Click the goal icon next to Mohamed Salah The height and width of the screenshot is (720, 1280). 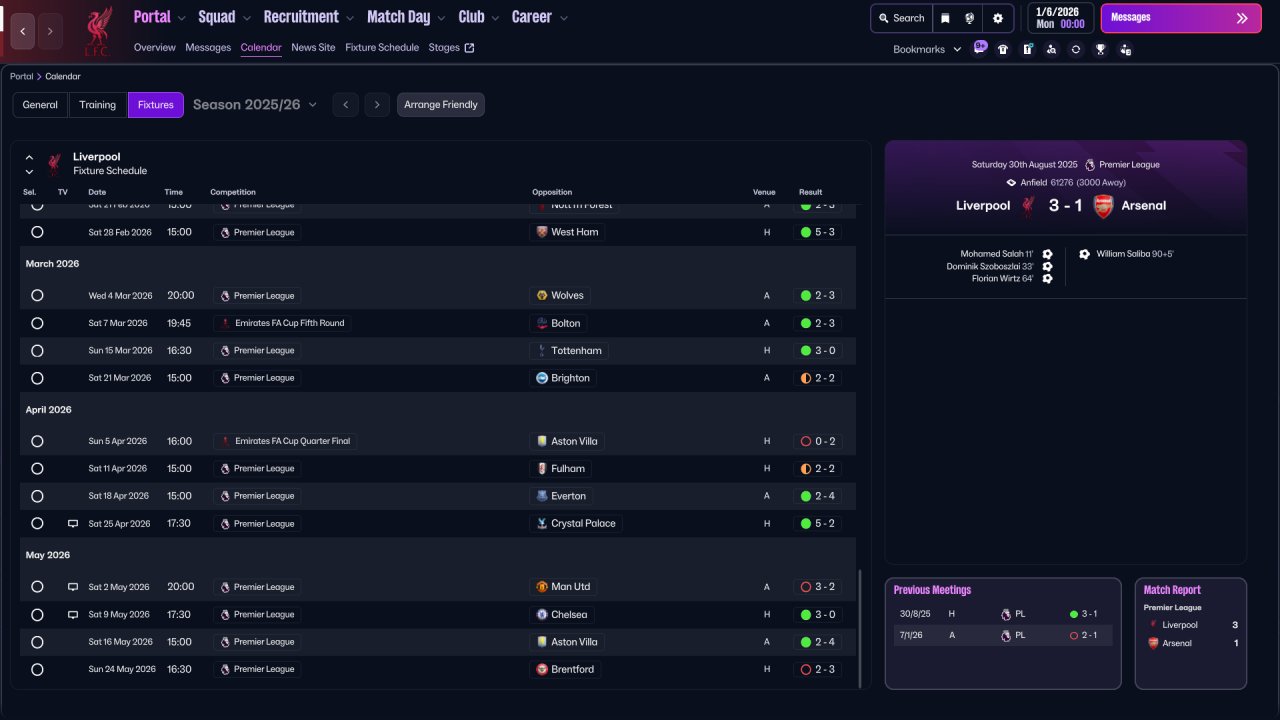1047,254
